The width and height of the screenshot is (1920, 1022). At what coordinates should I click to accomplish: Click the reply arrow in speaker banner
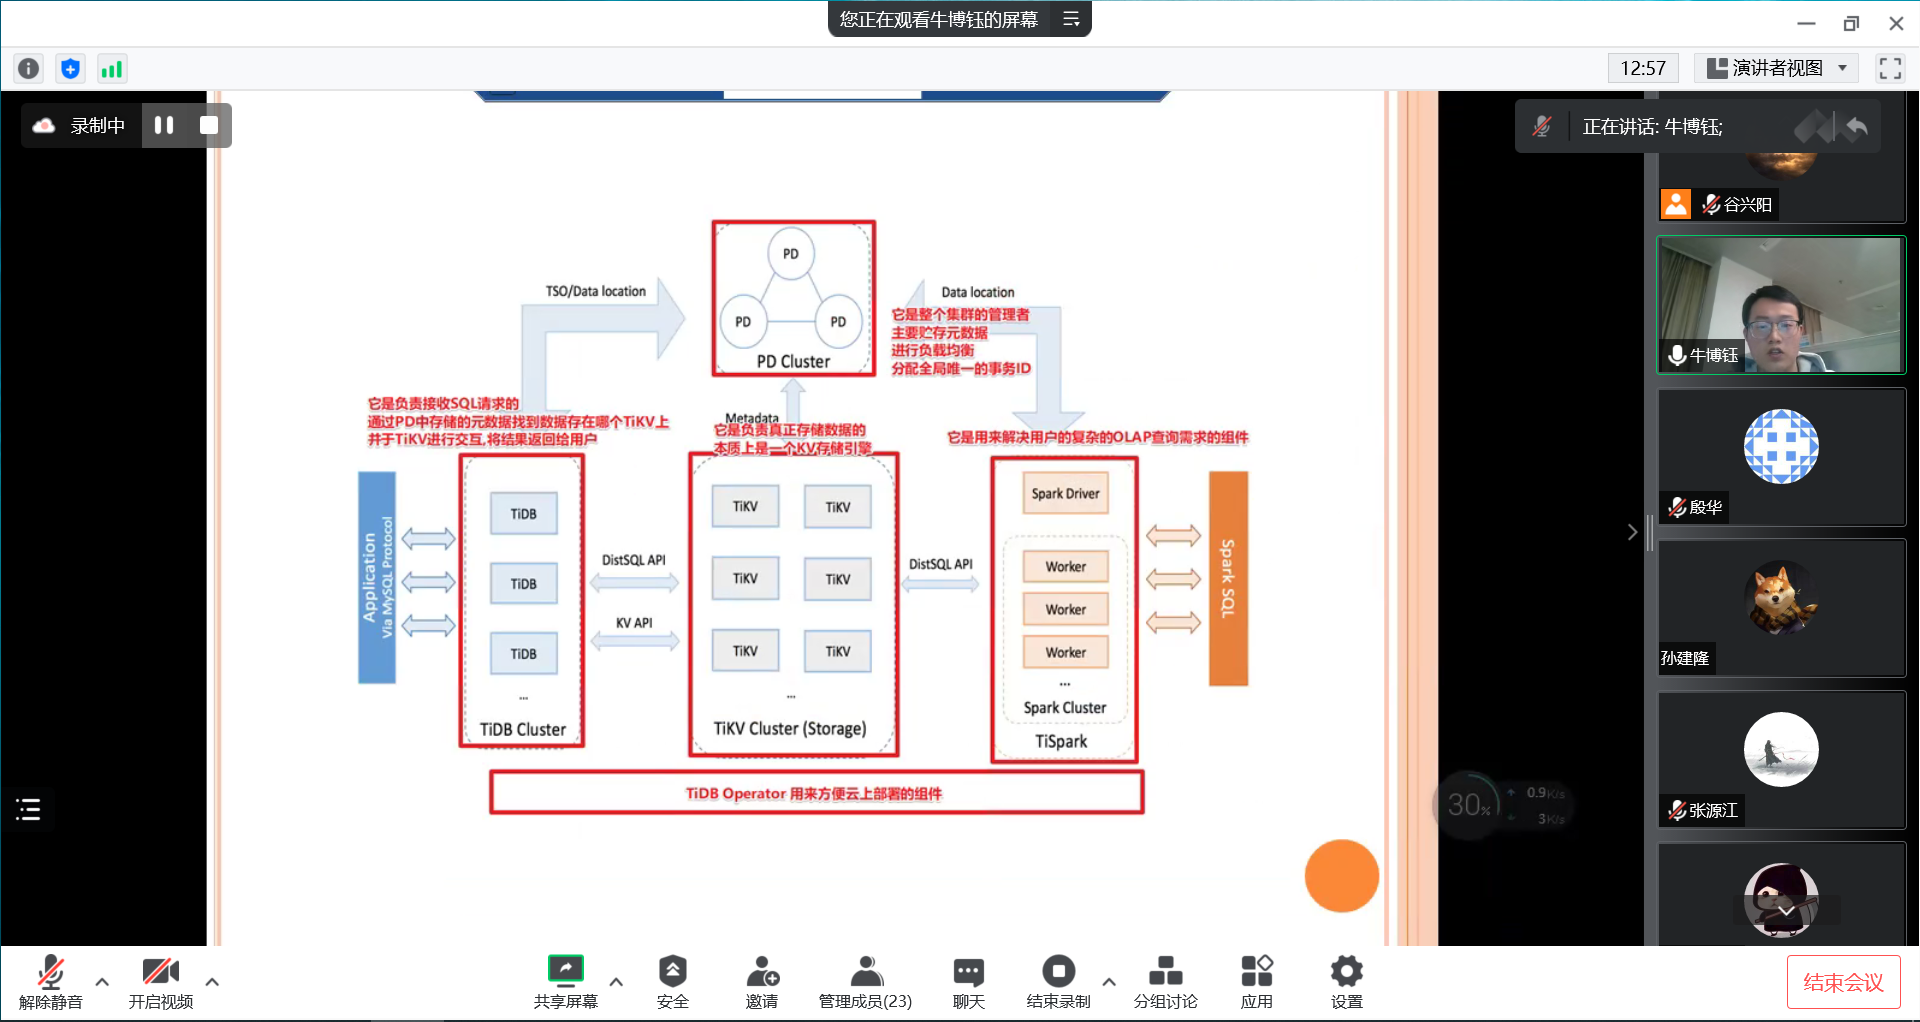pos(1857,126)
